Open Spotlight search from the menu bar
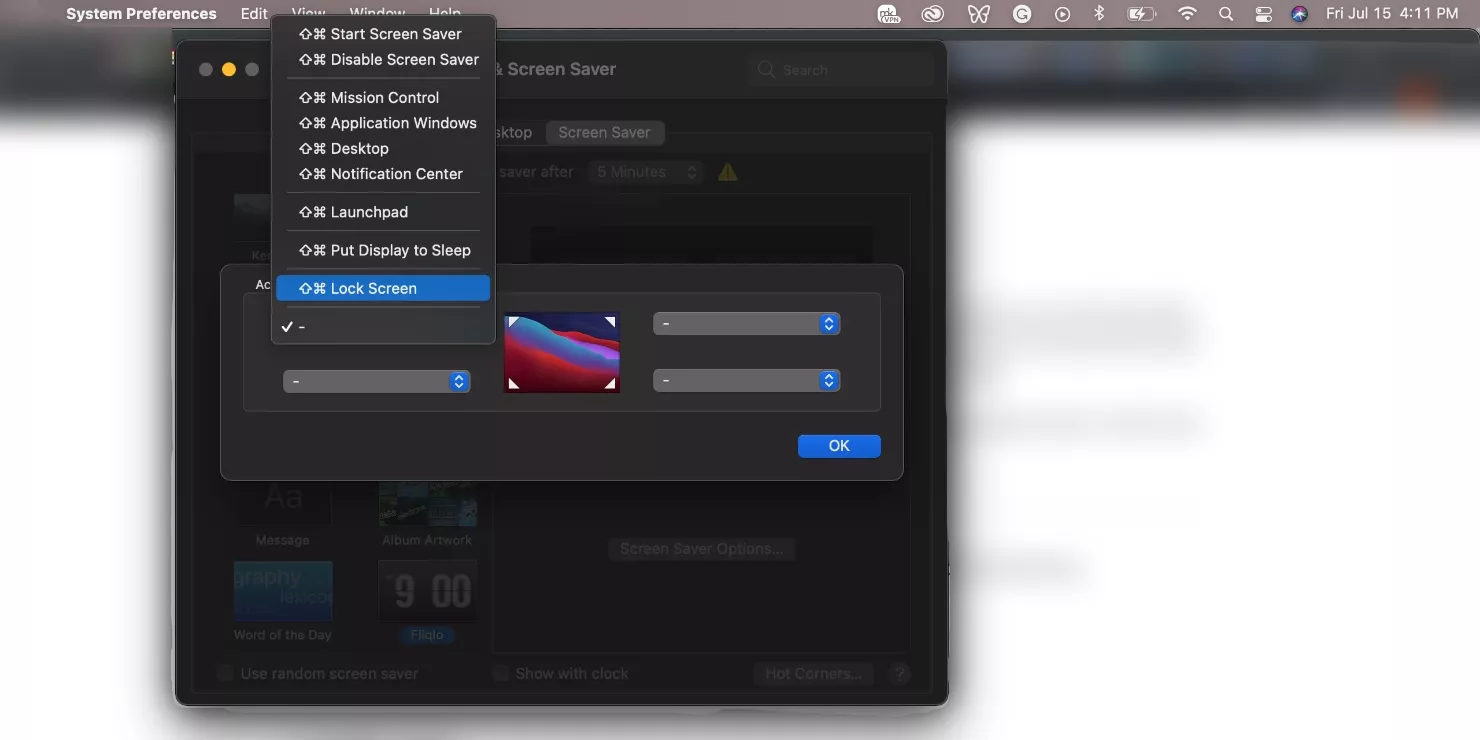 (x=1226, y=14)
